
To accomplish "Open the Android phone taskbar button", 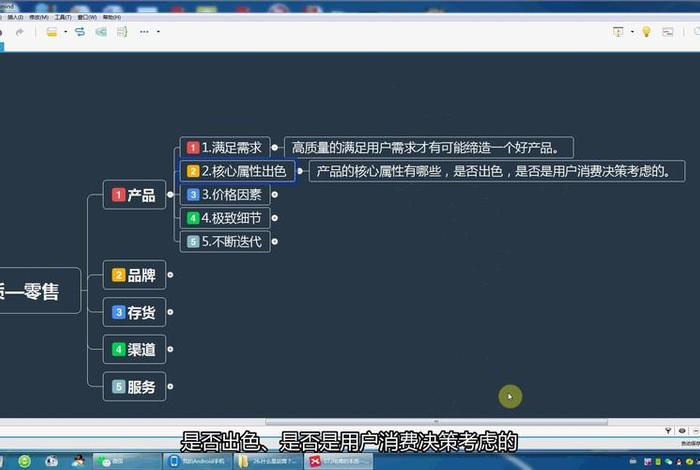I will 198,461.
